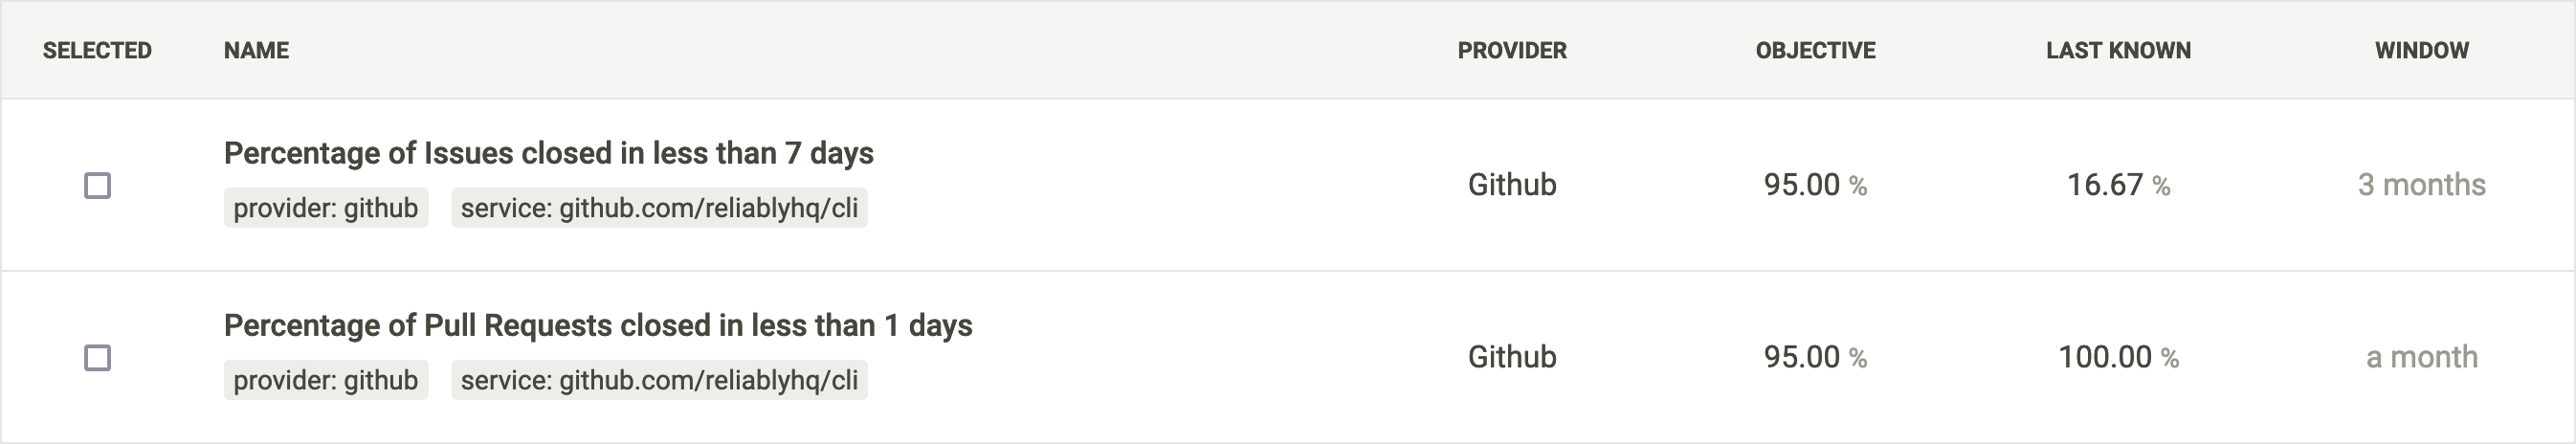Sort by the NAME column header
Screen dimensions: 2576x444
point(256,50)
